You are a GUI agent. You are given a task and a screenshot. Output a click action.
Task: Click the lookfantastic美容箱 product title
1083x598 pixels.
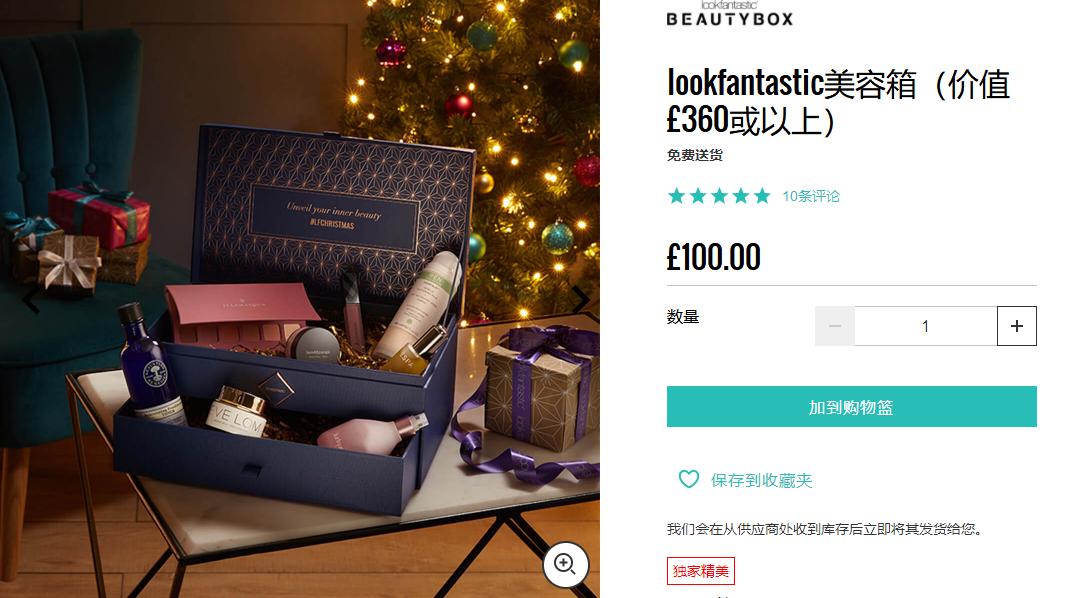click(838, 102)
